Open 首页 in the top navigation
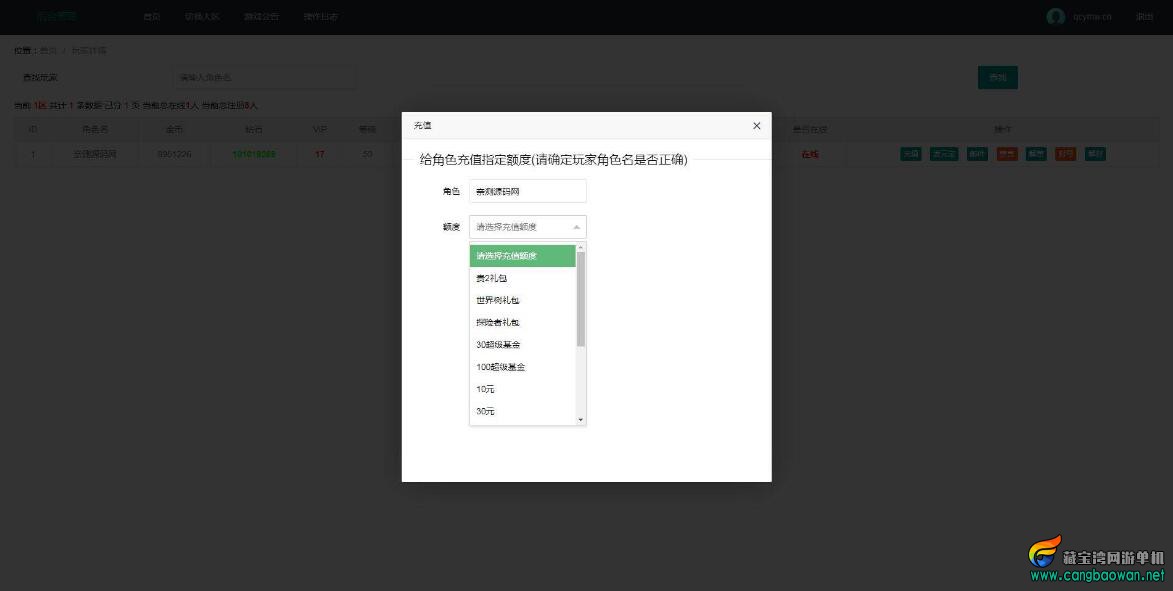The height and width of the screenshot is (591, 1173). tap(152, 16)
